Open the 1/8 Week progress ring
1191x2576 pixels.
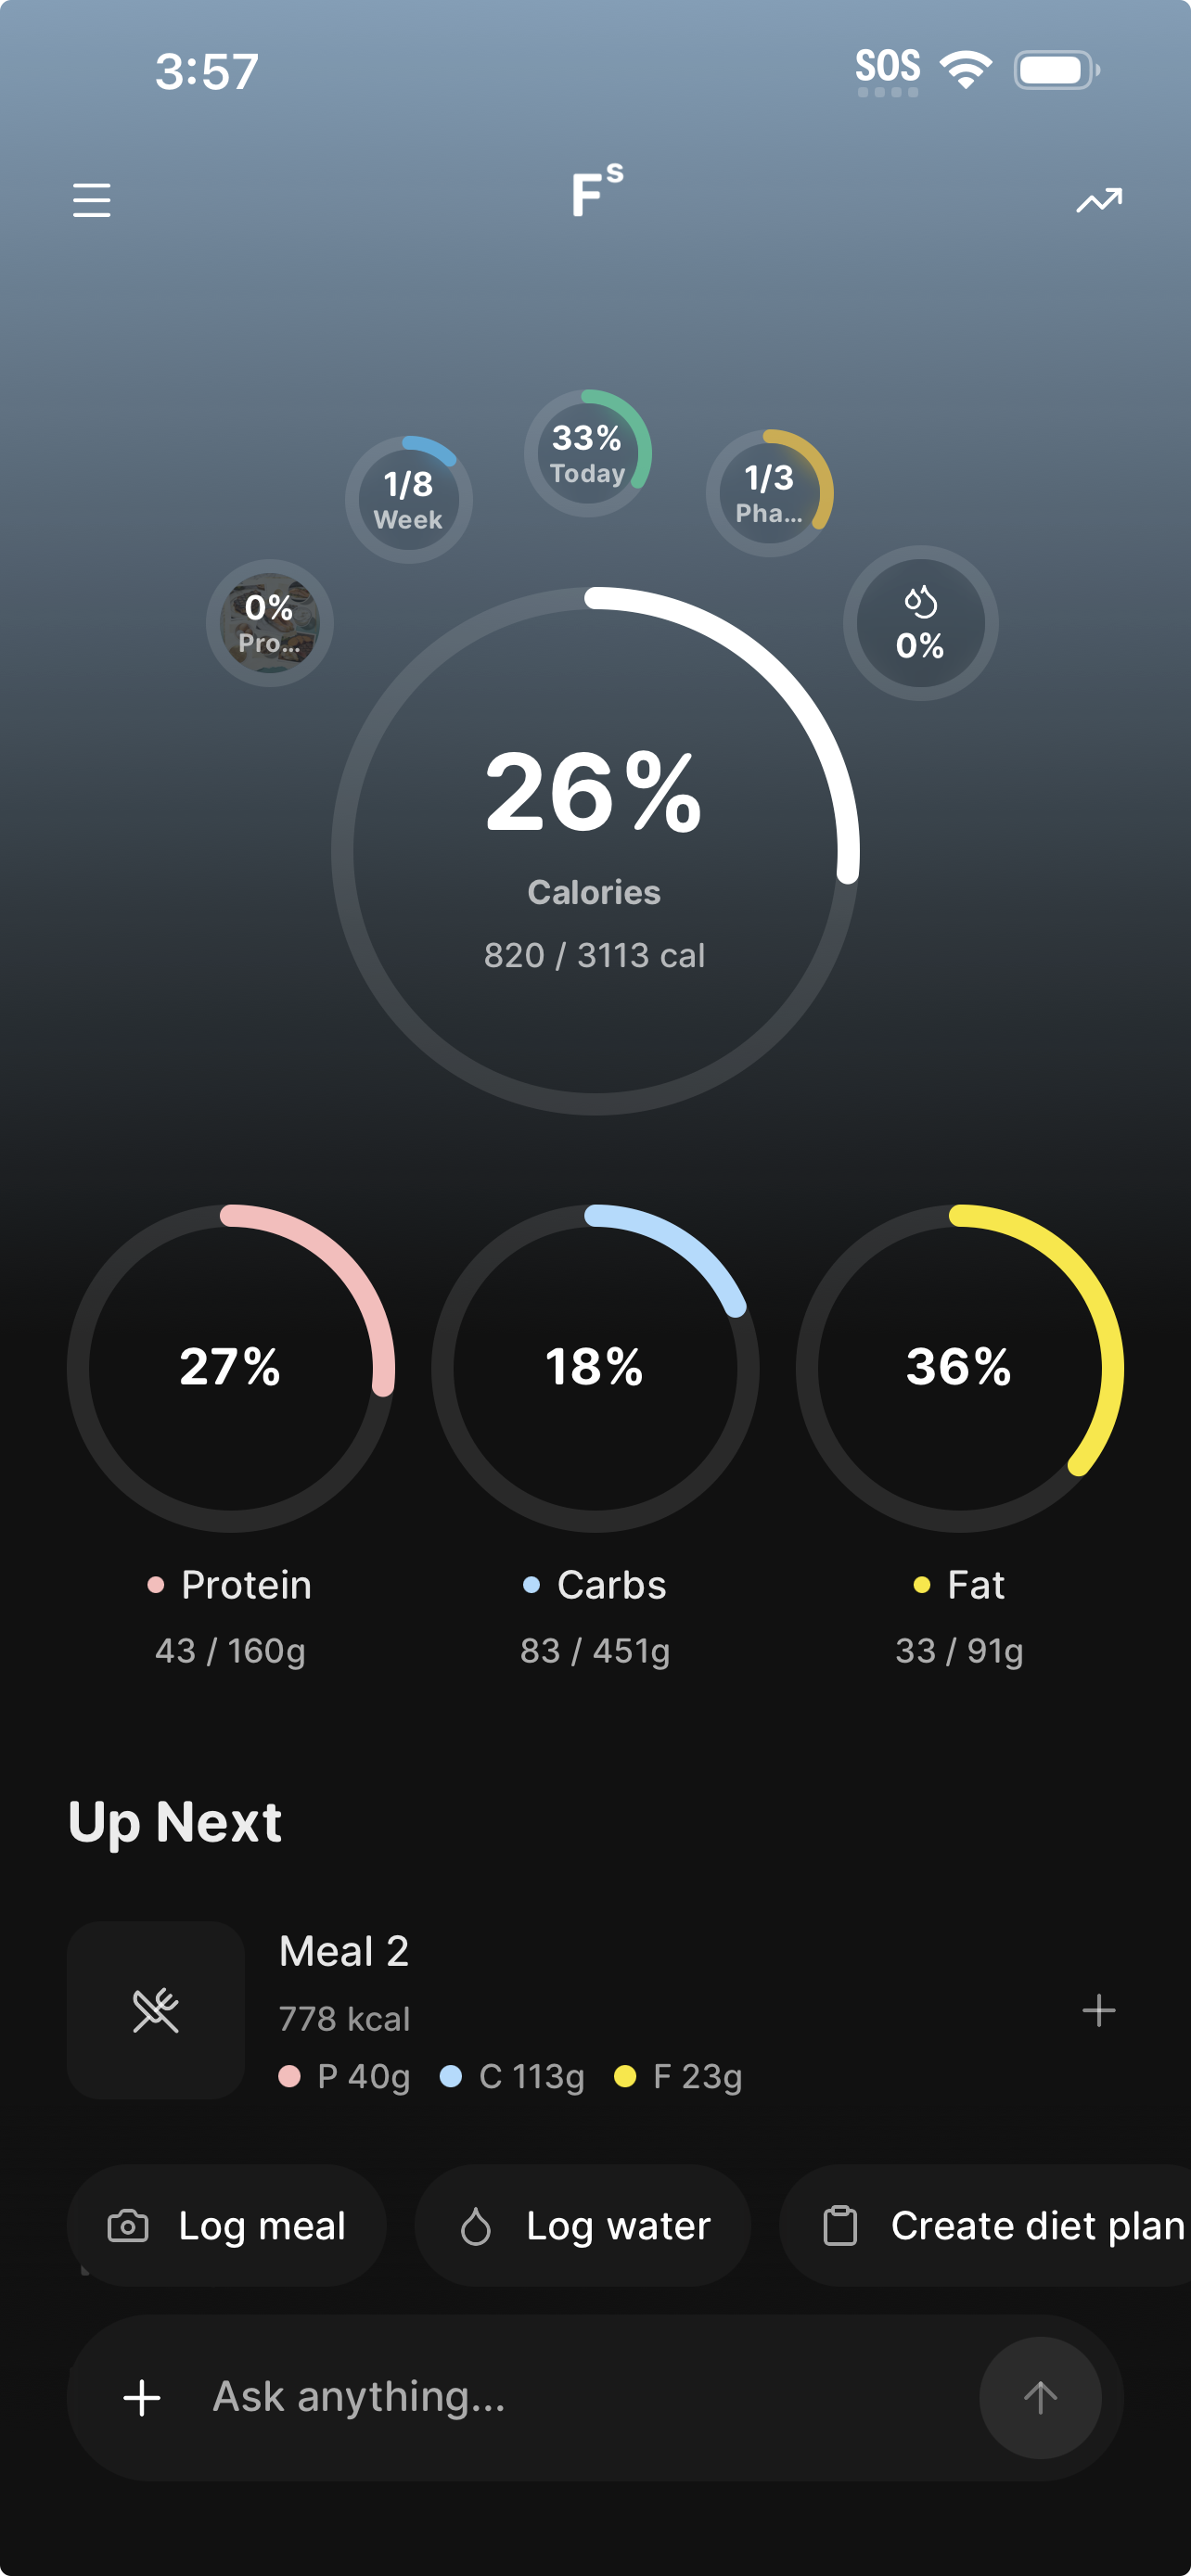408,499
